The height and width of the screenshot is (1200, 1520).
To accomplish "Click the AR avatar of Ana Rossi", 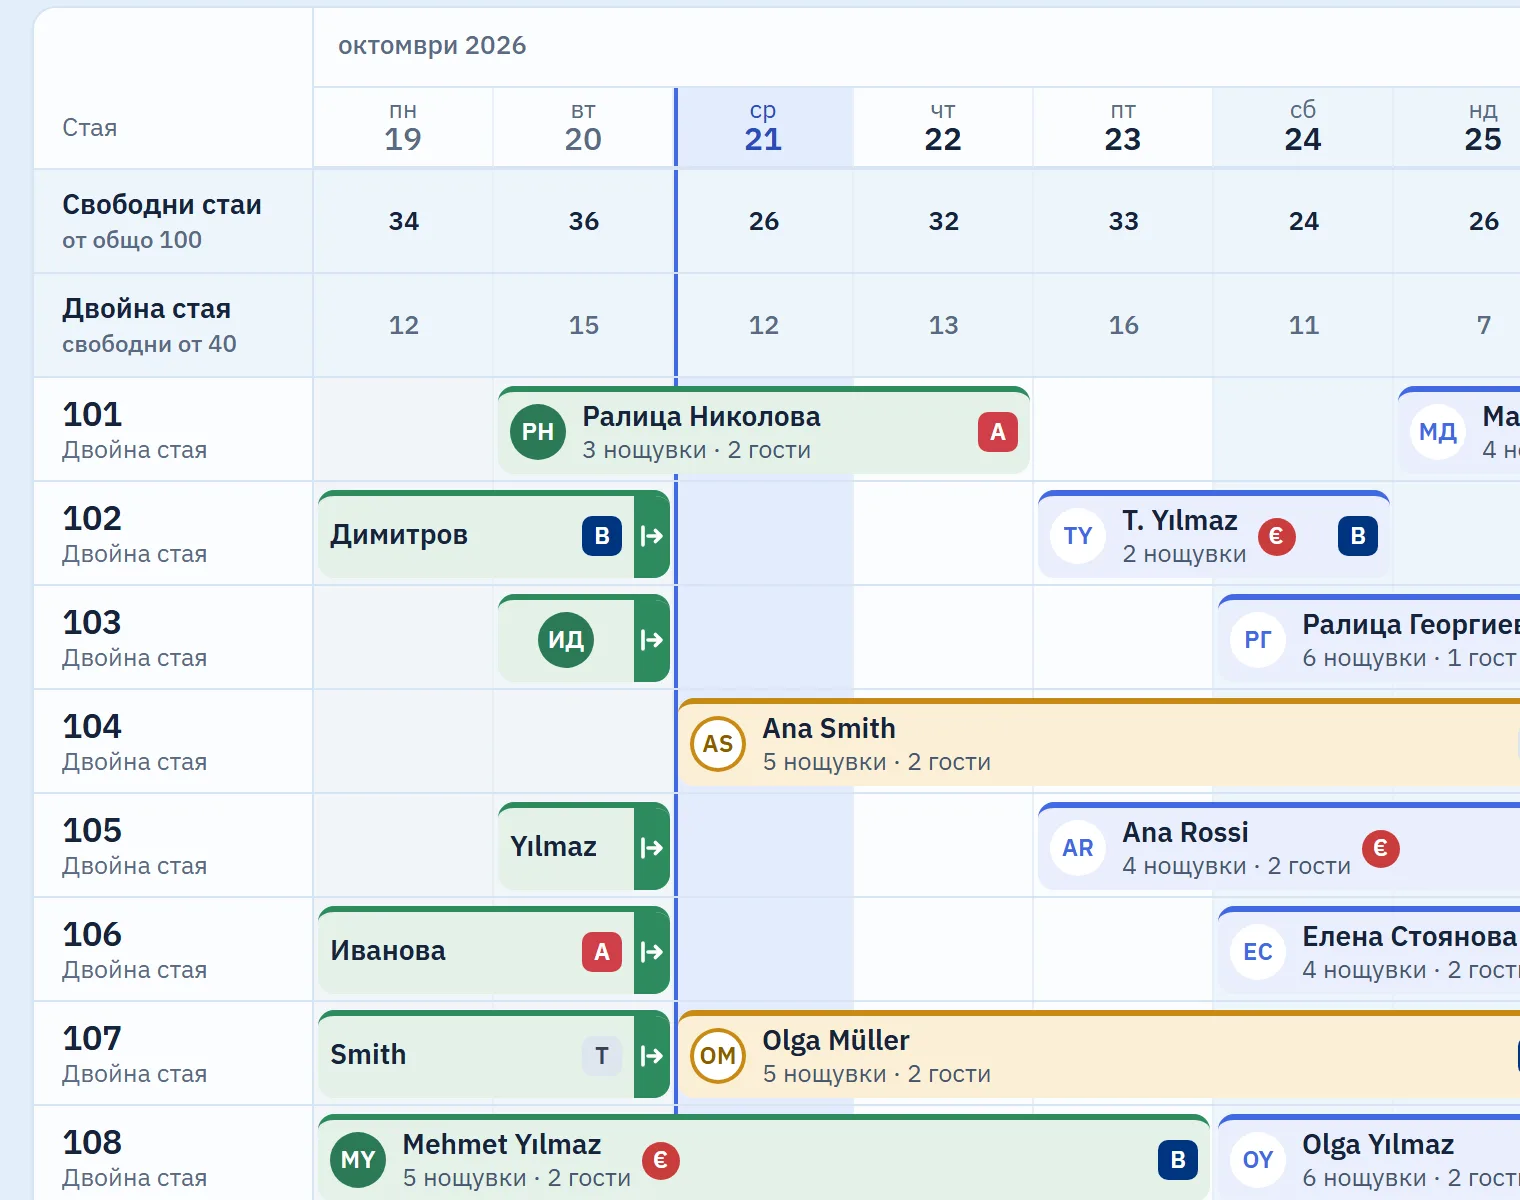I will [x=1078, y=848].
